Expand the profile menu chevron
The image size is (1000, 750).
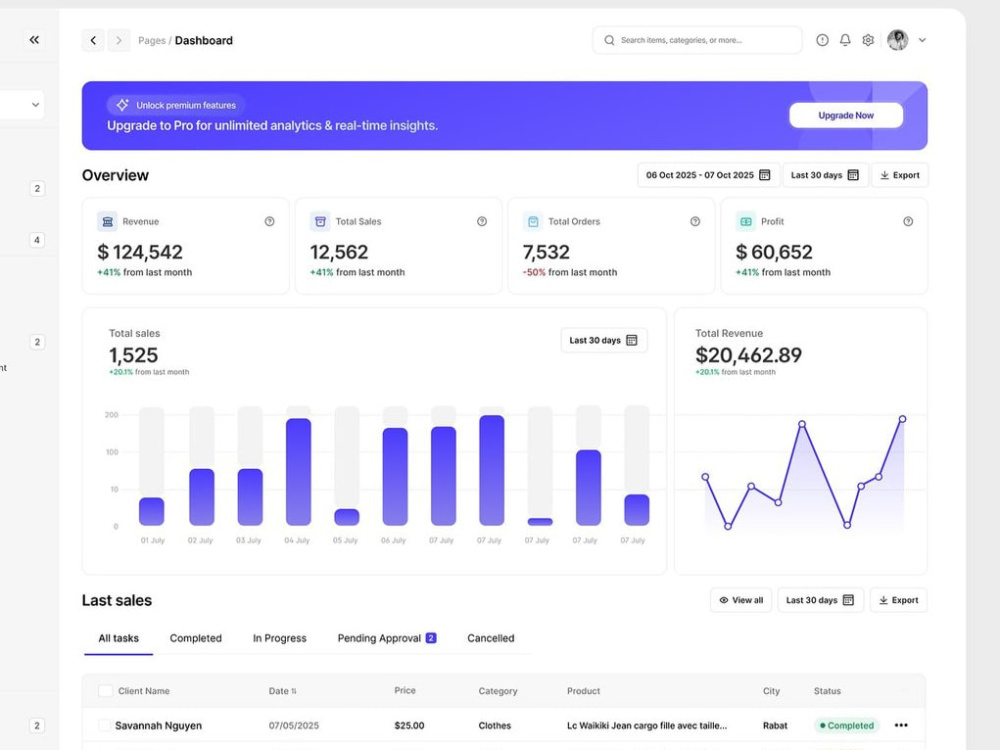(x=922, y=40)
